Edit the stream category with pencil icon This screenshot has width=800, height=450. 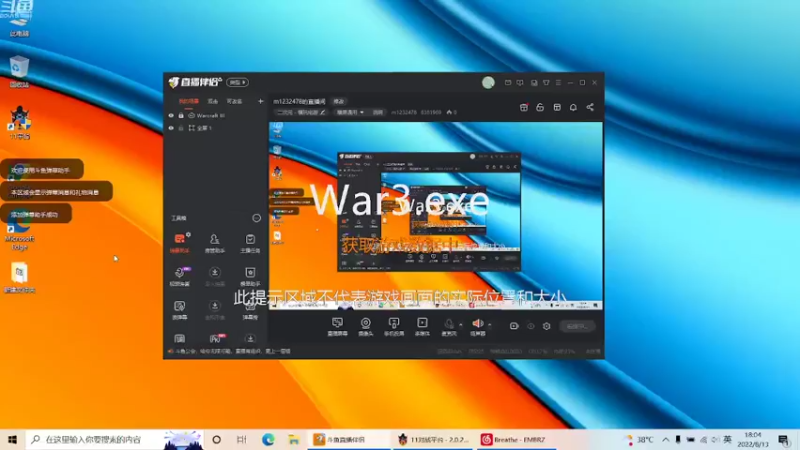[x=322, y=112]
